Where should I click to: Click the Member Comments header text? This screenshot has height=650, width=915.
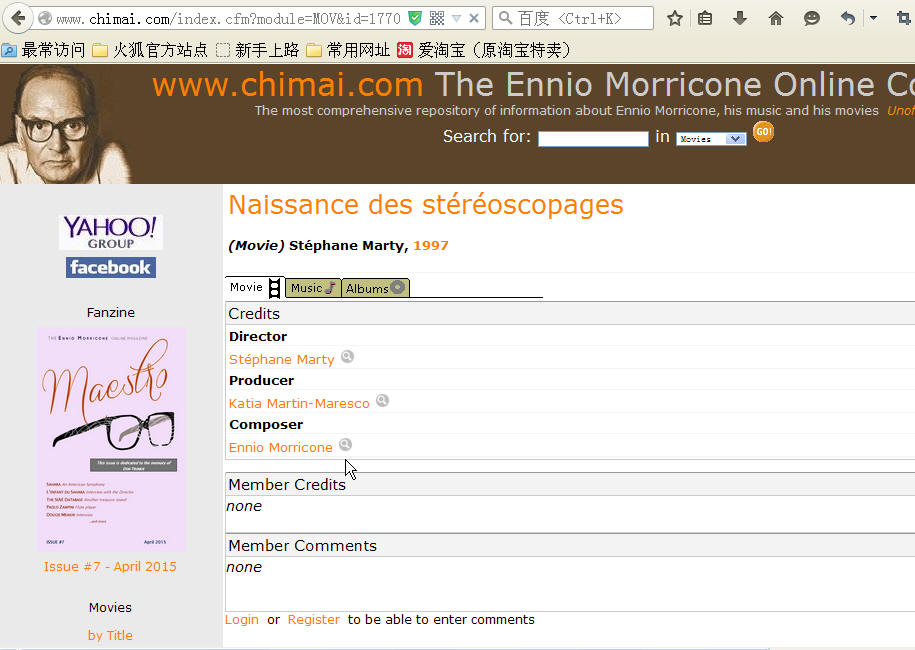[302, 546]
